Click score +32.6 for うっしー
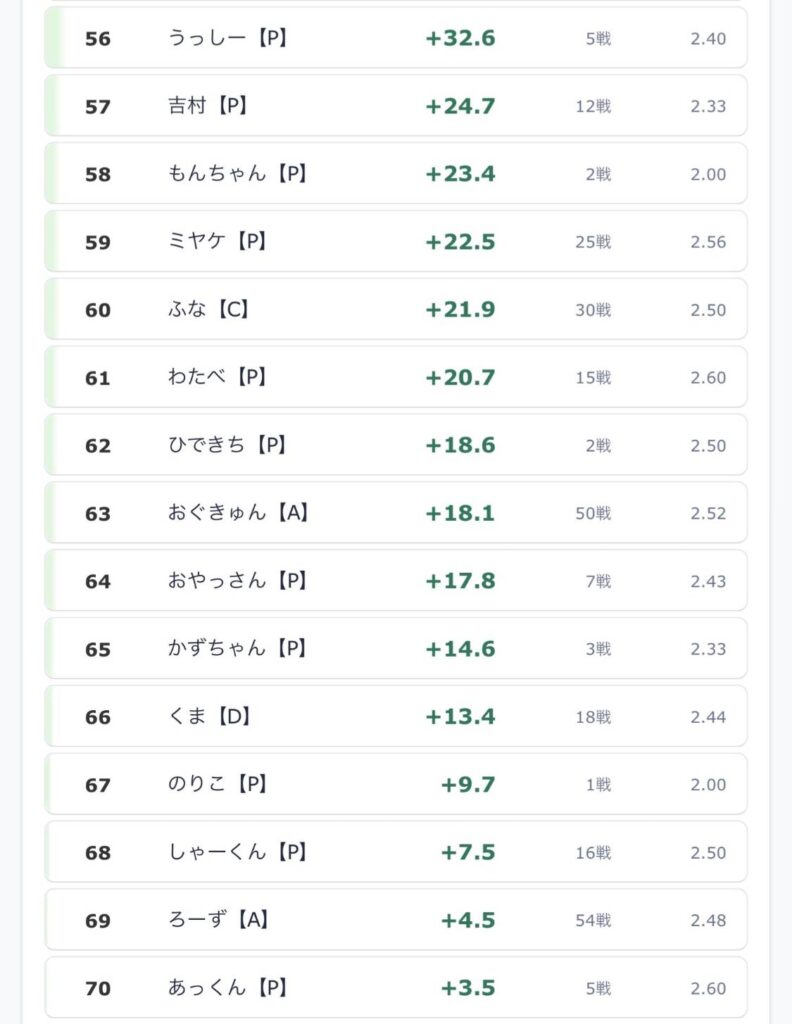Screen dimensions: 792x1024 pos(460,38)
